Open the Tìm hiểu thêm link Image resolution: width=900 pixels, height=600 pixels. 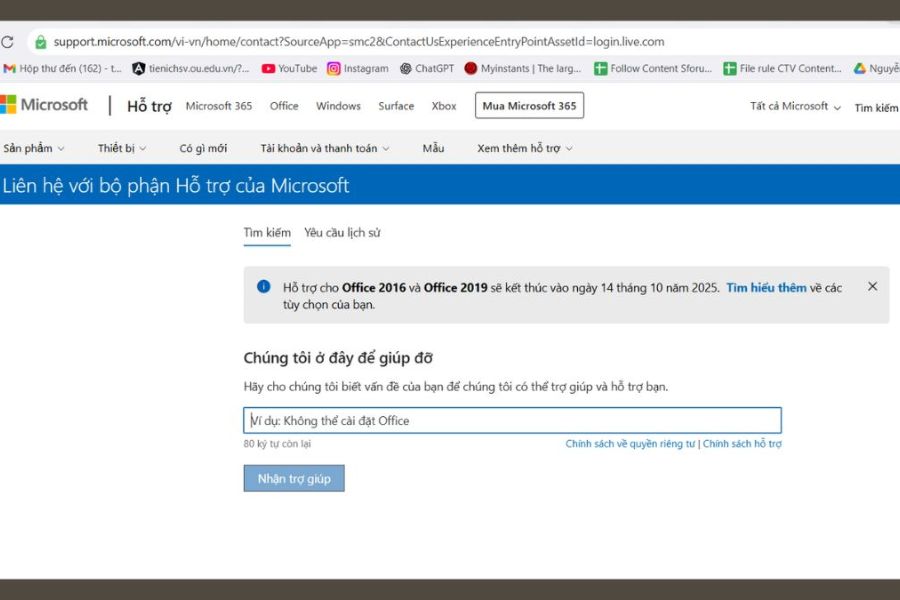coord(766,288)
